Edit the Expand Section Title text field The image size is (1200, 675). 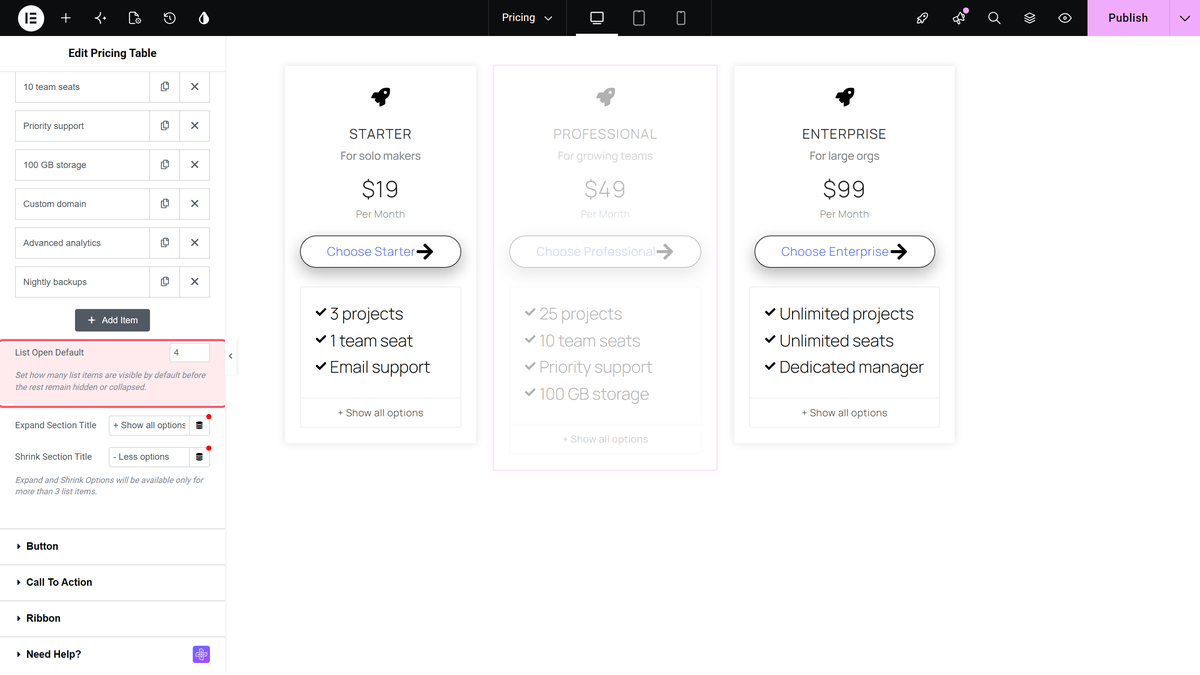pyautogui.click(x=149, y=425)
